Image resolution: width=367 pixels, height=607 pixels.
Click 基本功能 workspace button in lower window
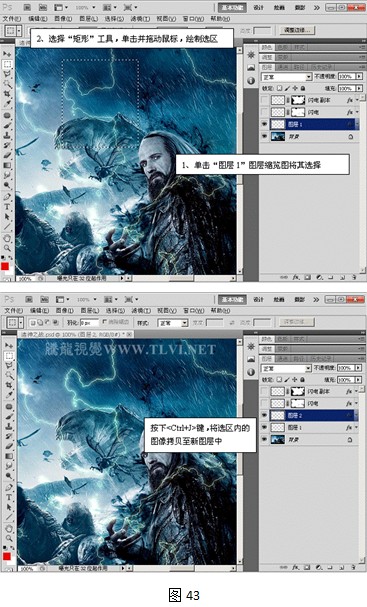(x=232, y=299)
